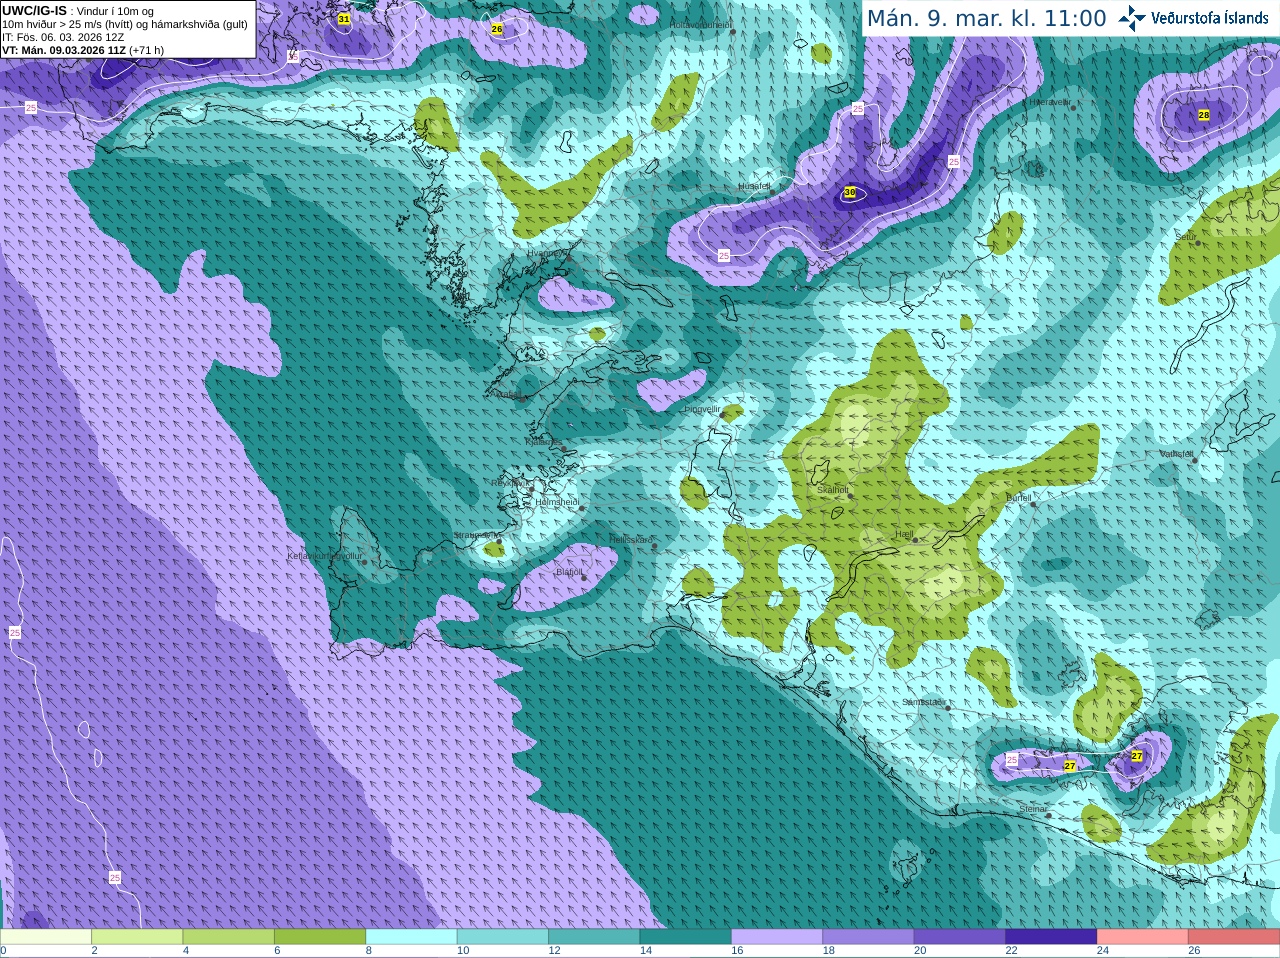This screenshot has width=1280, height=958.
Task: Click the light teal 10–12 m/s legend swatch
Action: coord(503,937)
